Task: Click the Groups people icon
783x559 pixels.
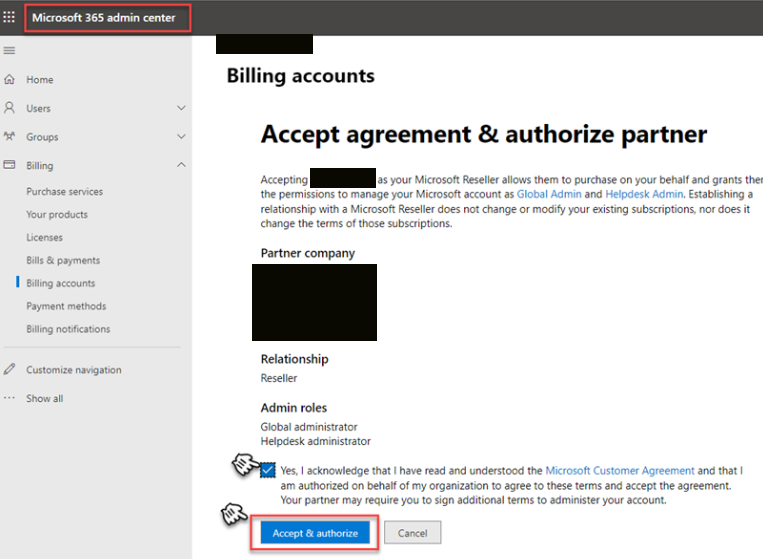Action: pyautogui.click(x=10, y=137)
